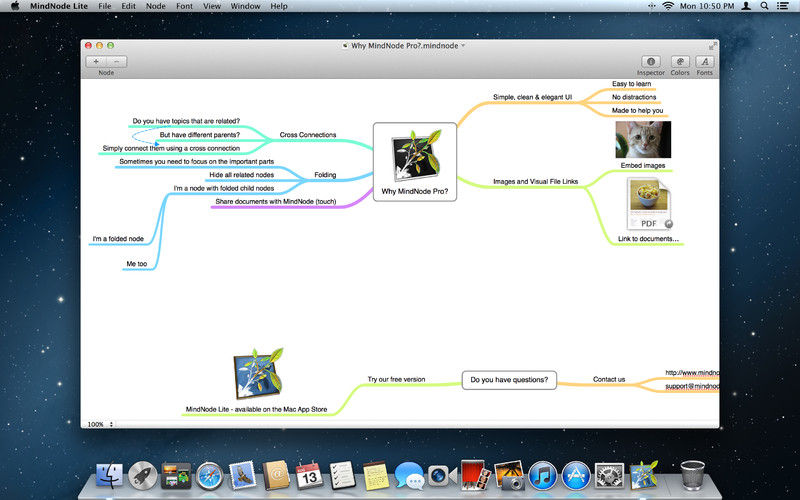Open the Inspector panel
The width and height of the screenshot is (800, 500).
pyautogui.click(x=651, y=62)
